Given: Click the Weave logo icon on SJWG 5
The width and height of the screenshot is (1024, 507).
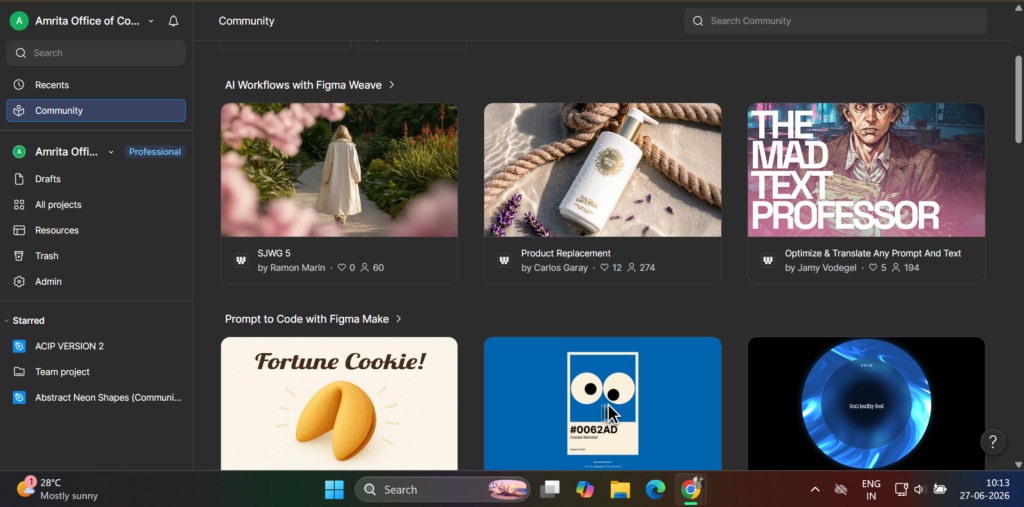Looking at the screenshot, I should point(240,261).
